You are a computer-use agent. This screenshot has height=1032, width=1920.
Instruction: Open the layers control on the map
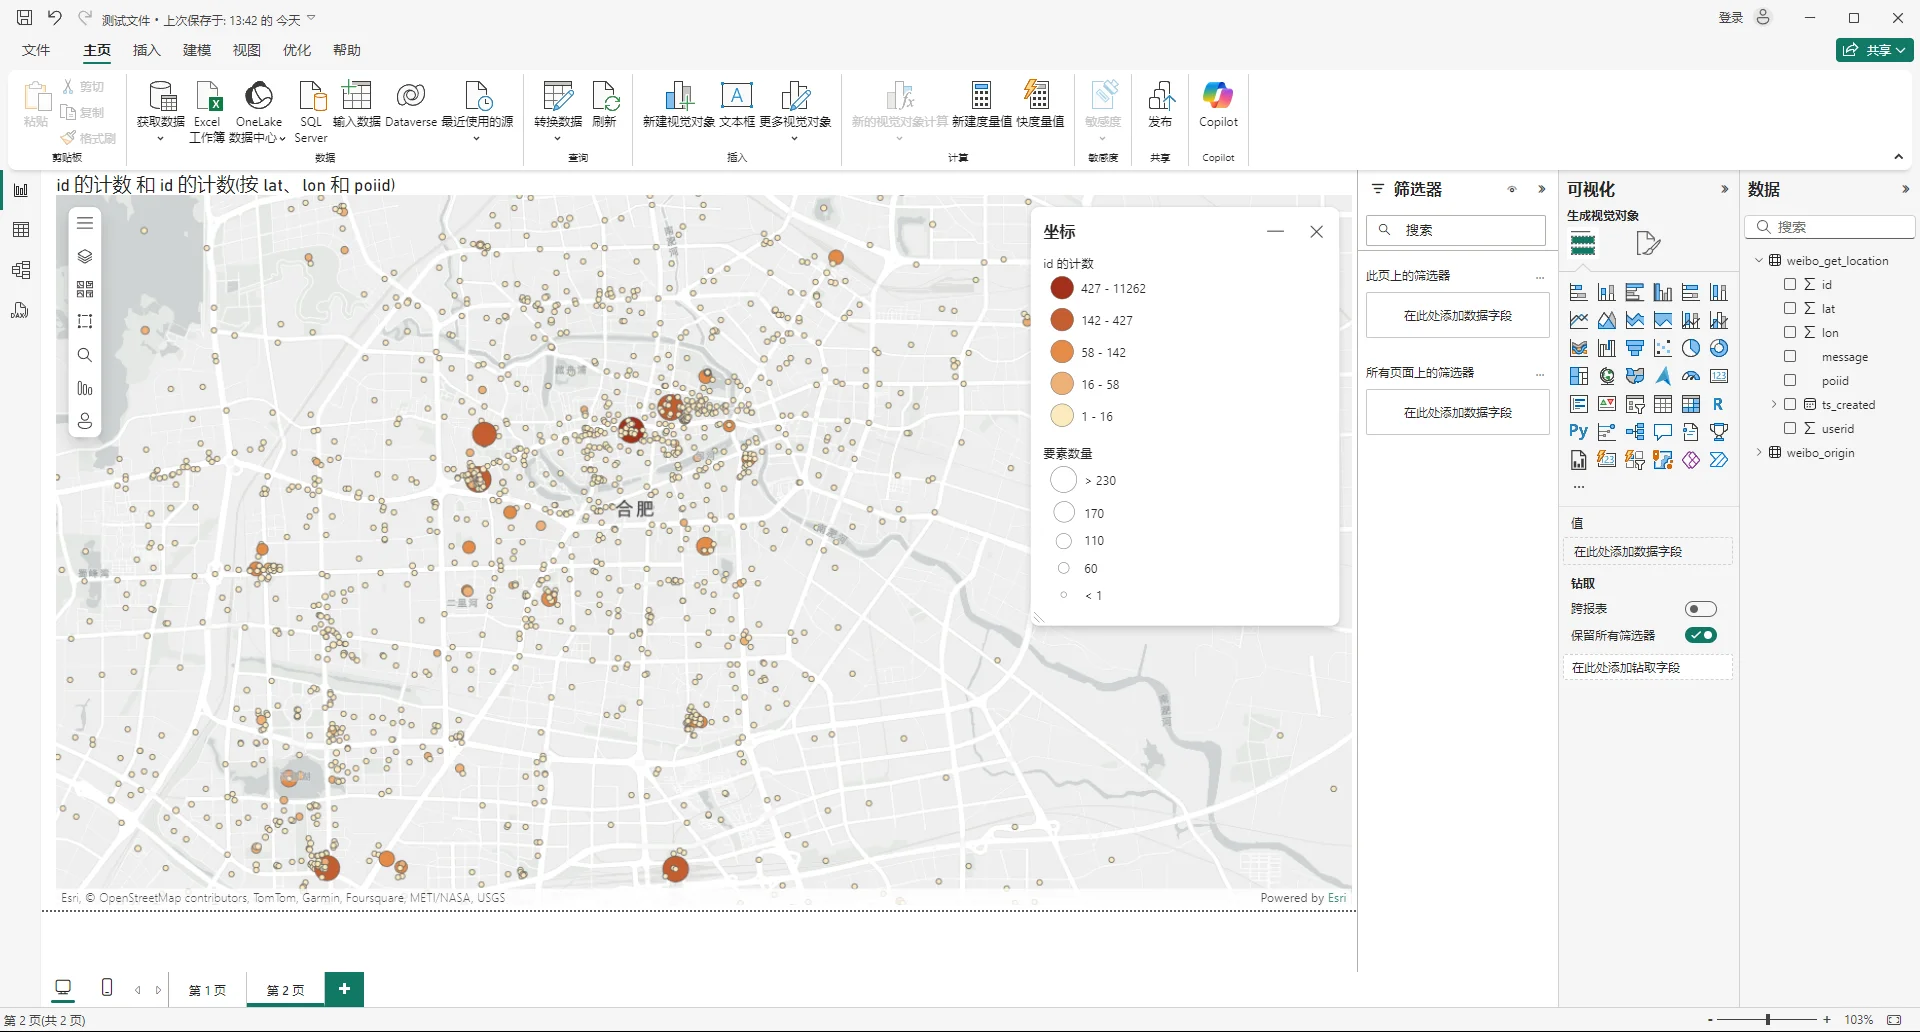pyautogui.click(x=85, y=256)
